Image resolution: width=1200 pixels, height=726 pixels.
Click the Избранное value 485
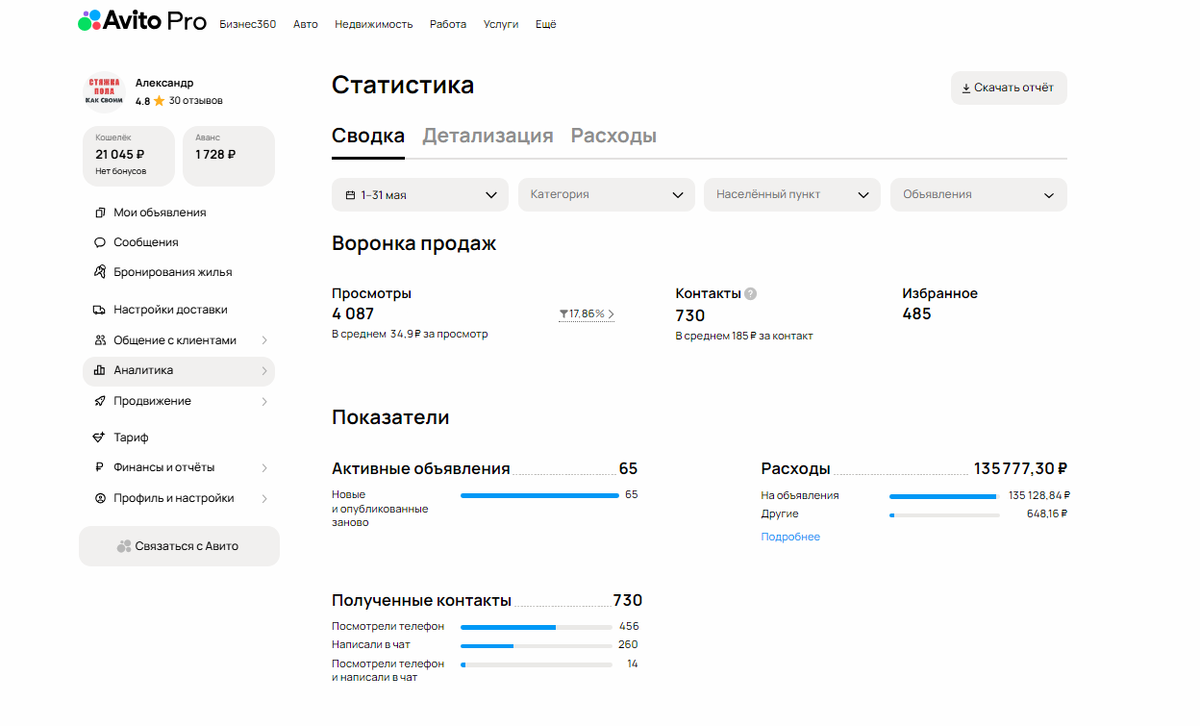click(917, 314)
